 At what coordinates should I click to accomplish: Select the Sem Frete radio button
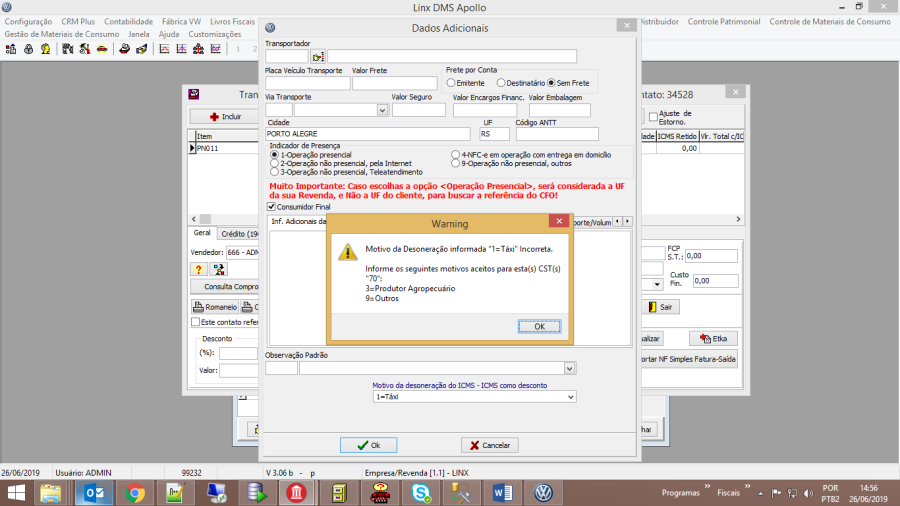(x=552, y=83)
